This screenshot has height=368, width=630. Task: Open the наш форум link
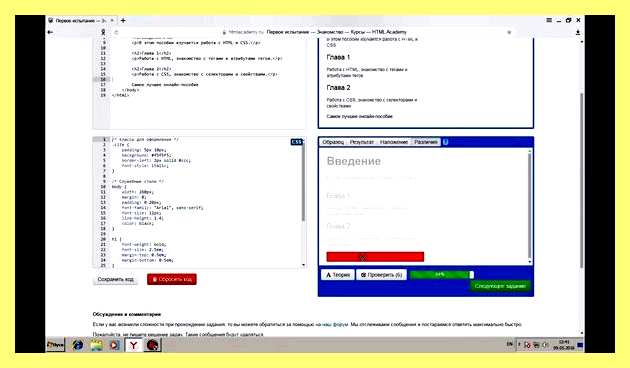(x=334, y=324)
